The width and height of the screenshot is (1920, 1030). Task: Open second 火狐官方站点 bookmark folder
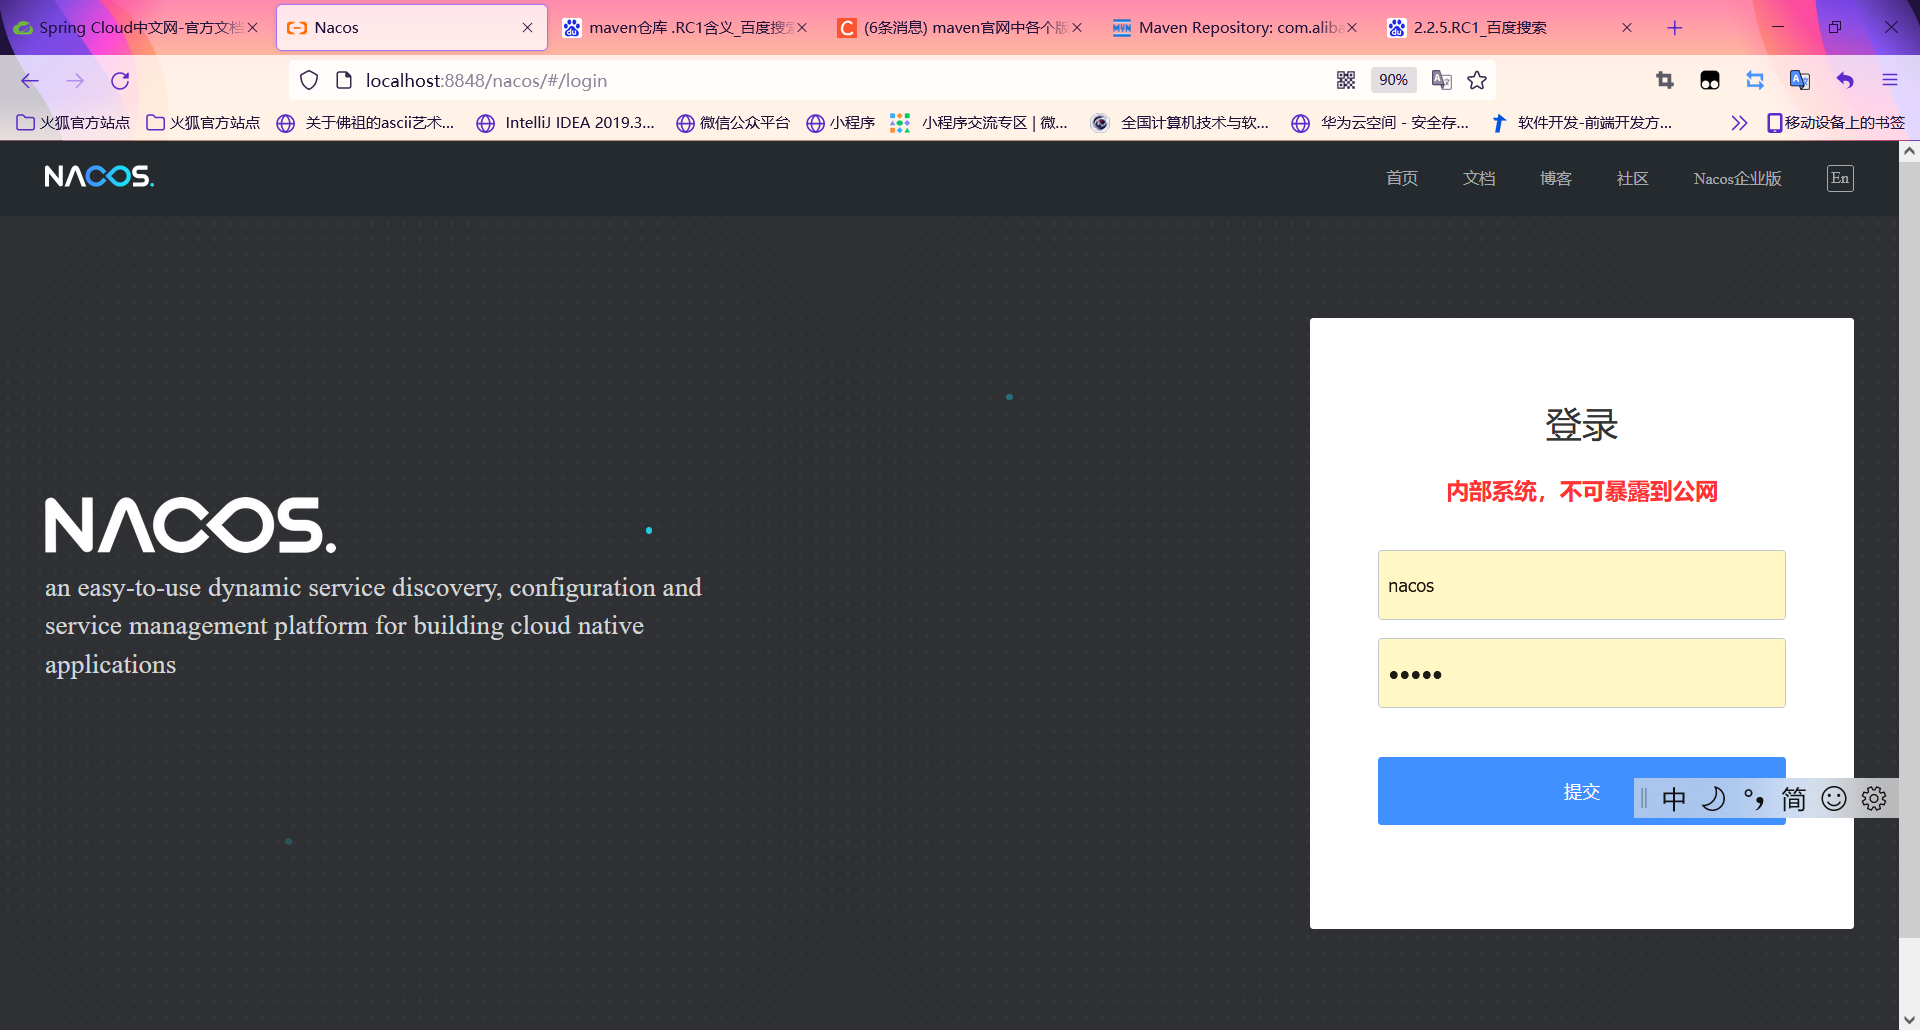click(204, 123)
